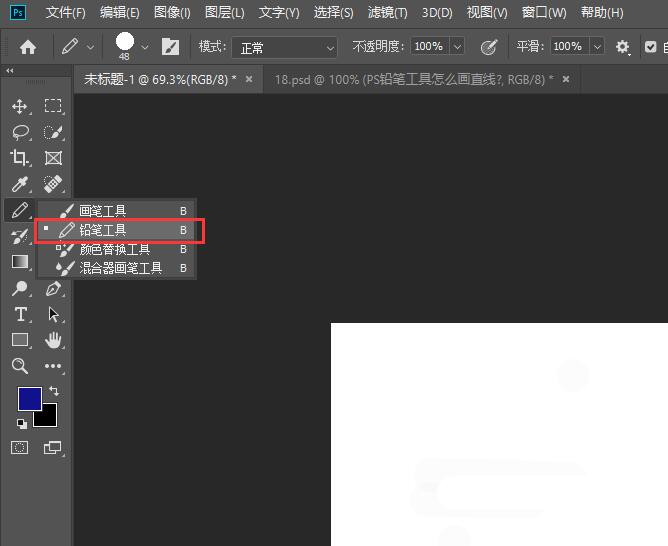Choose 铅笔工具 from the flyout

(x=116, y=230)
